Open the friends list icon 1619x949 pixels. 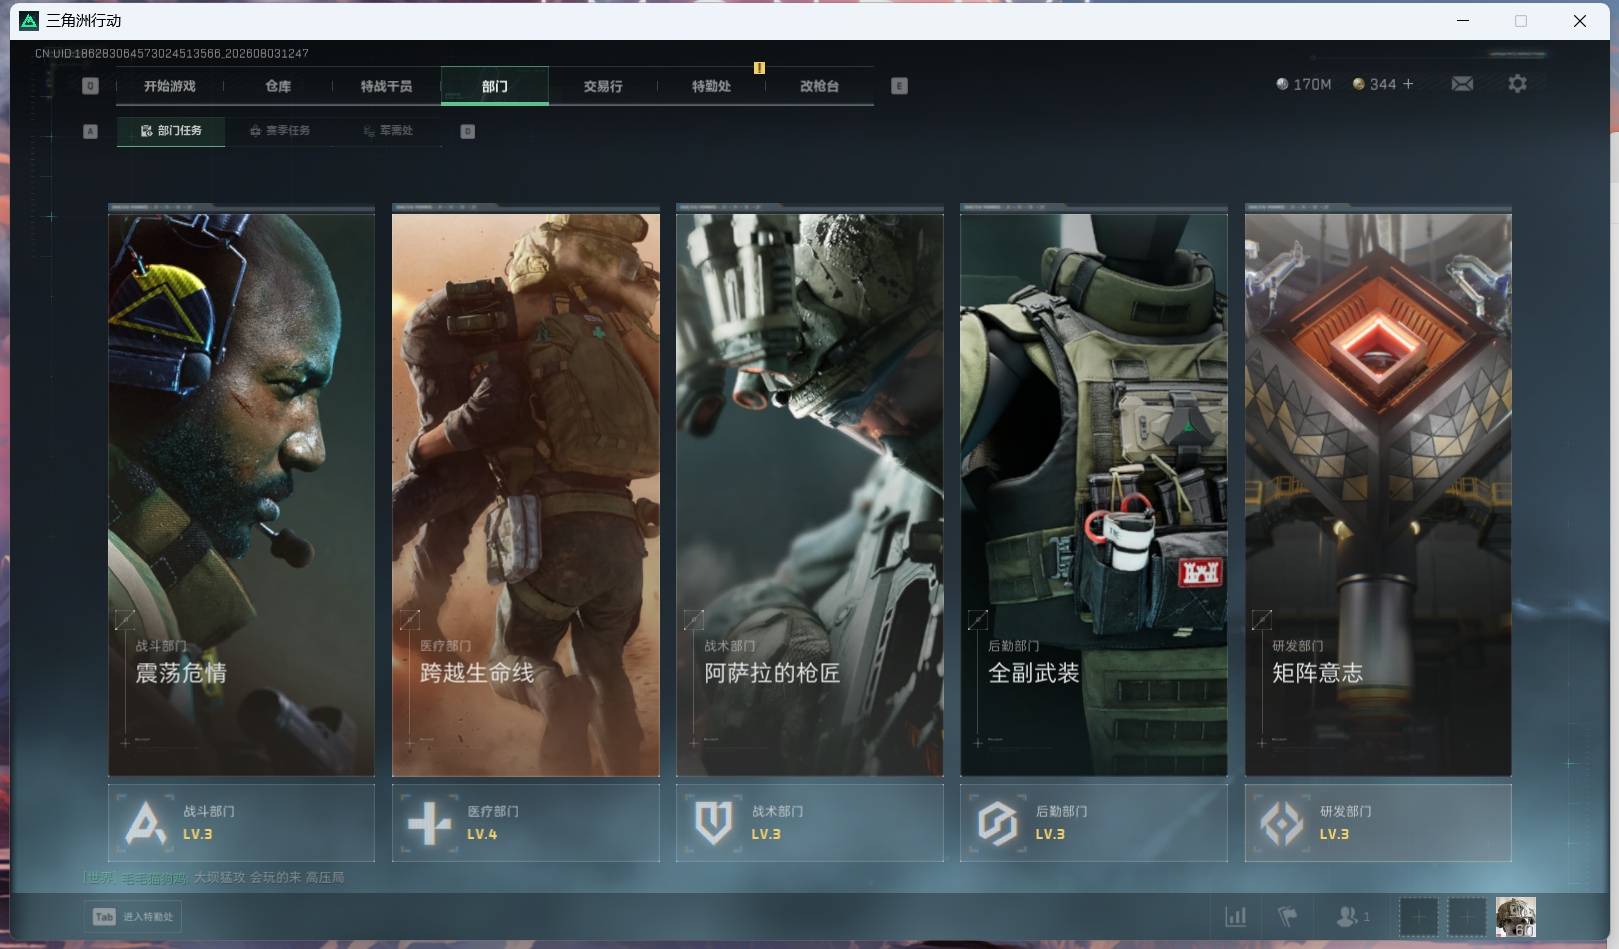[x=1353, y=916]
